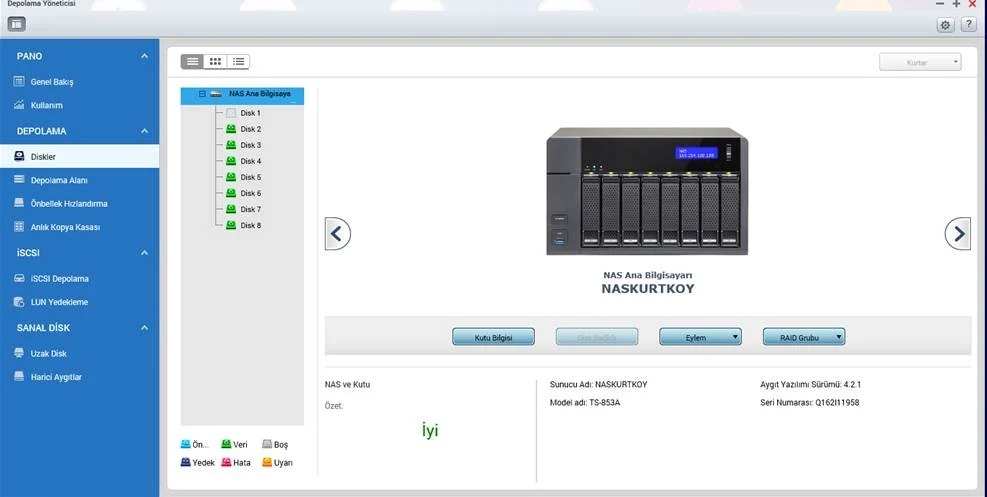Open the Eylem dropdown
The width and height of the screenshot is (987, 497).
point(700,337)
